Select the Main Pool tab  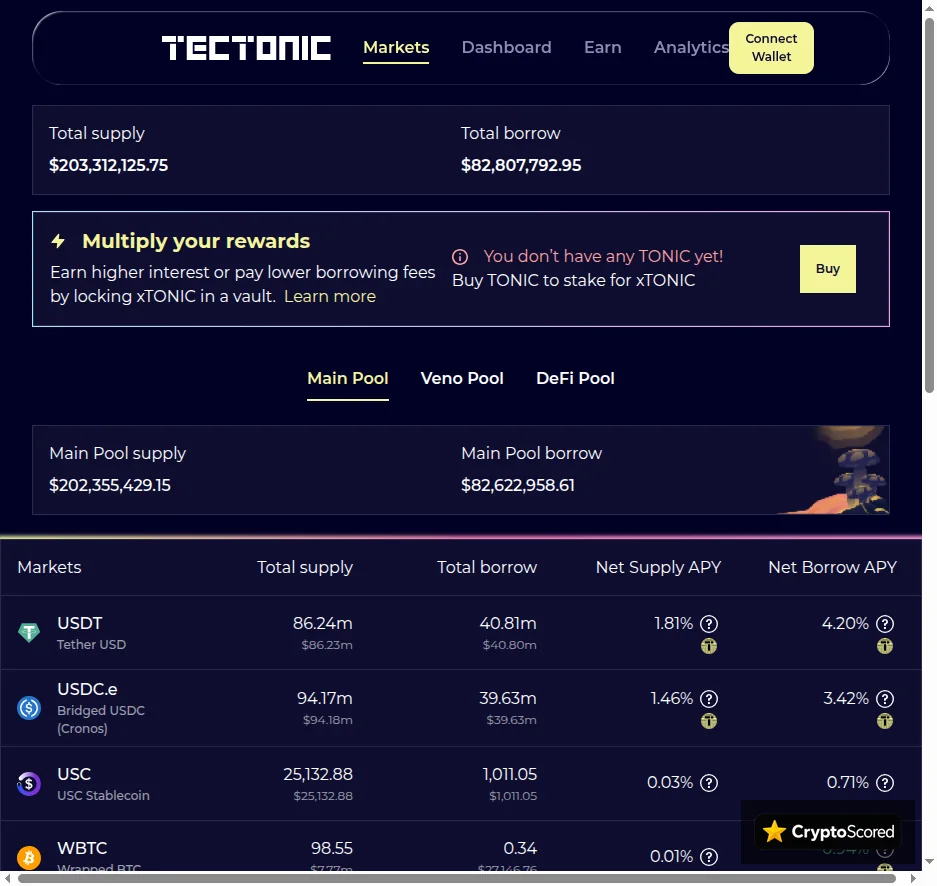coord(348,378)
